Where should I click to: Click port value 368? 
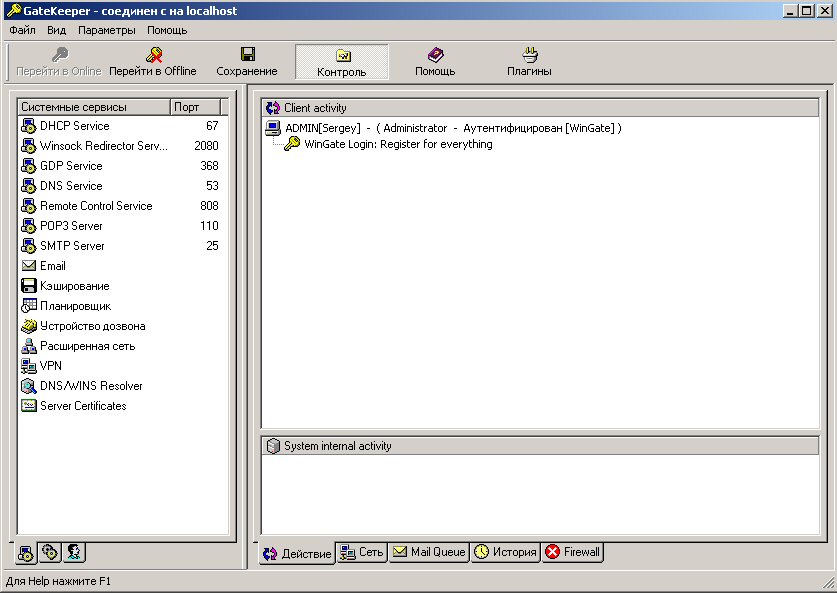209,166
